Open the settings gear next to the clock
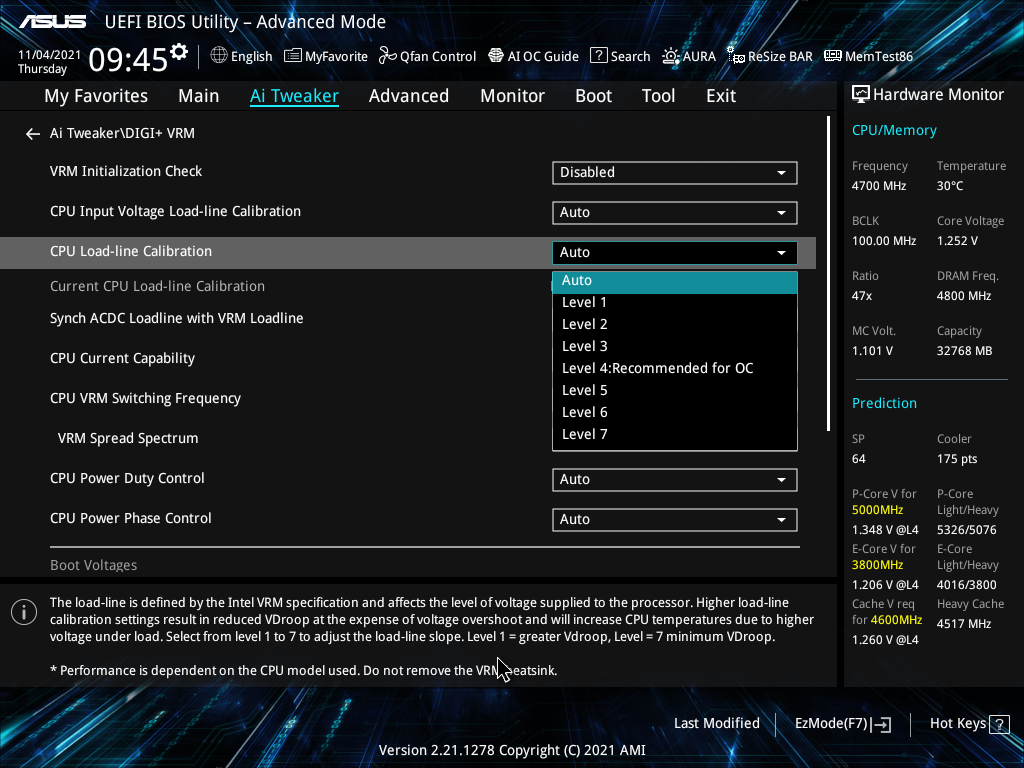1024x768 pixels. coord(179,52)
